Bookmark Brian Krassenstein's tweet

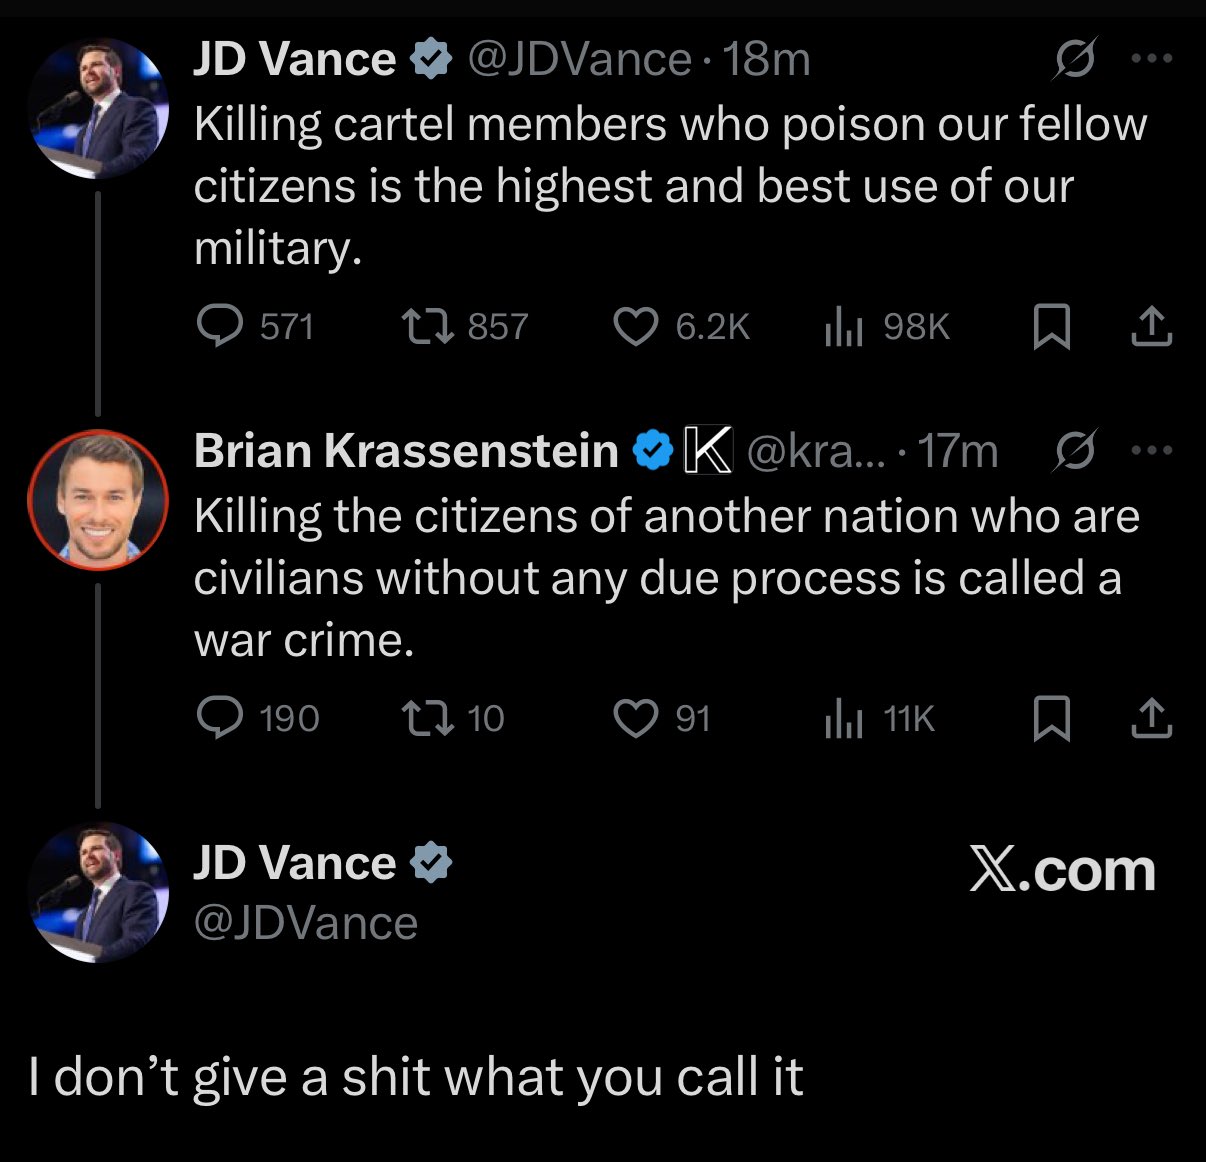click(1051, 718)
